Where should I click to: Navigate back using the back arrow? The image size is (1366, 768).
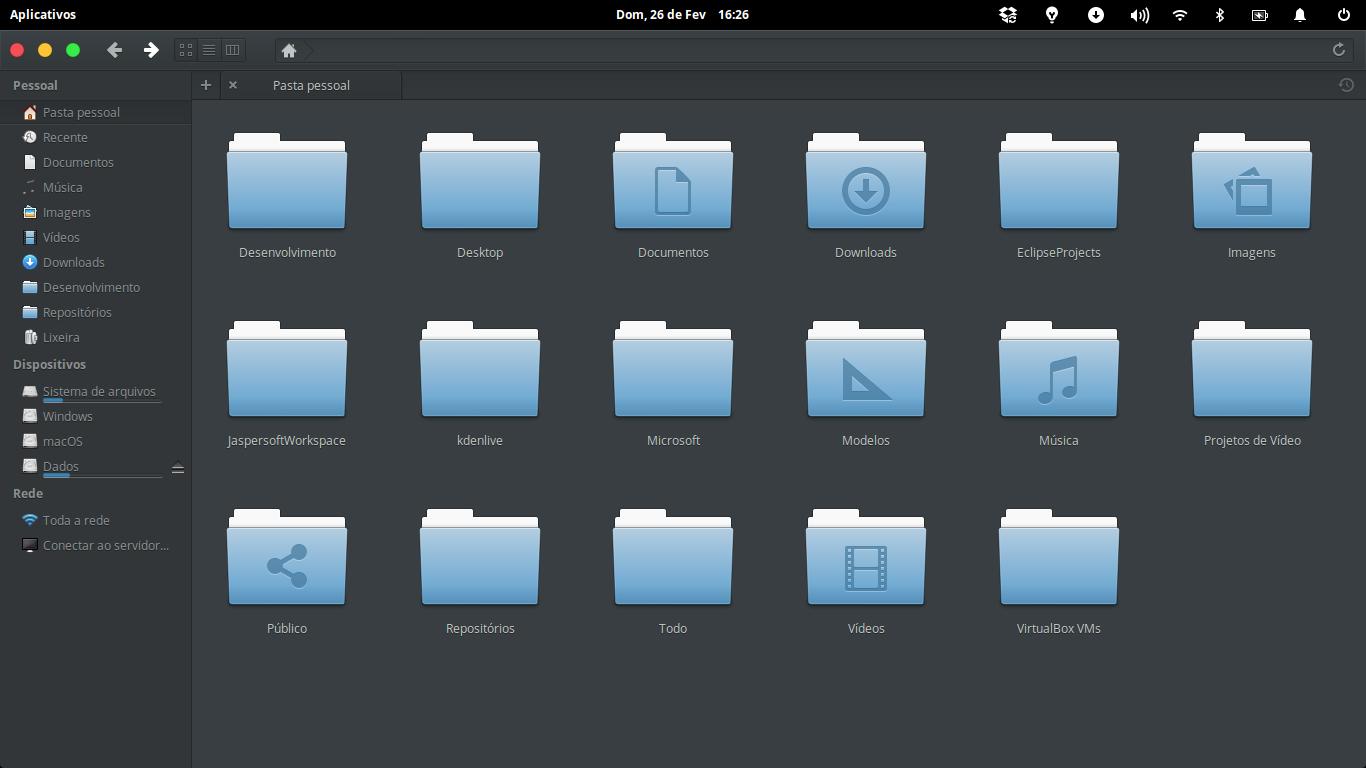114,50
